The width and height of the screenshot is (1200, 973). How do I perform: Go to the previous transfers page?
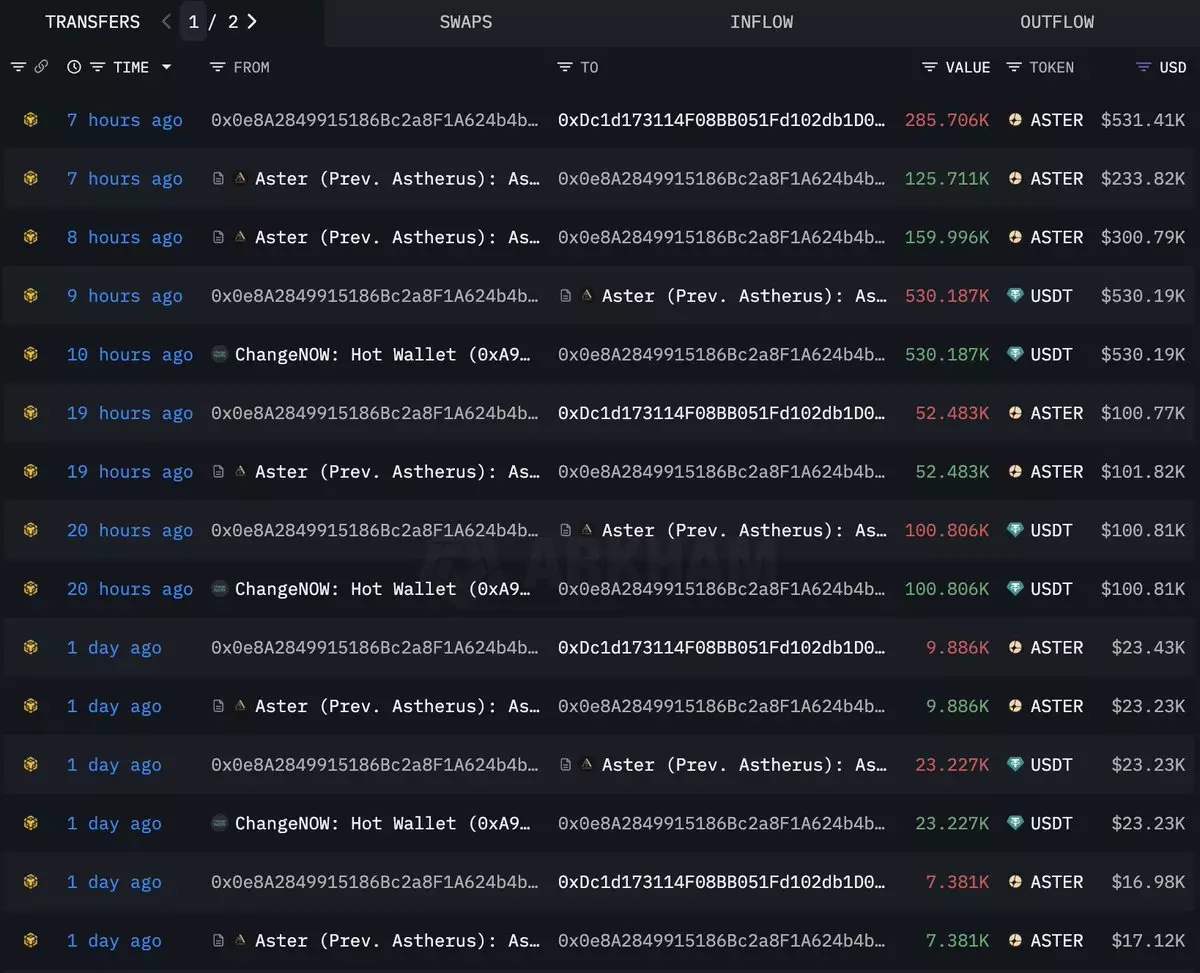click(166, 21)
